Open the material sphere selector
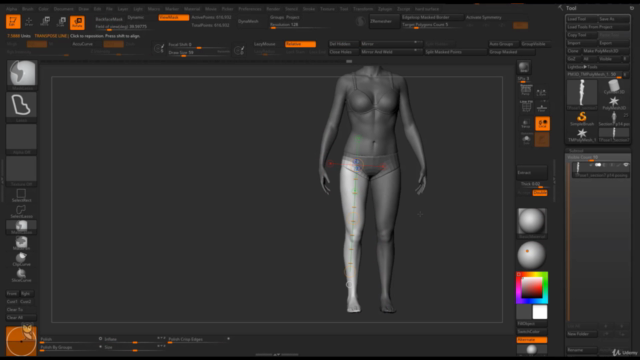 click(x=532, y=222)
